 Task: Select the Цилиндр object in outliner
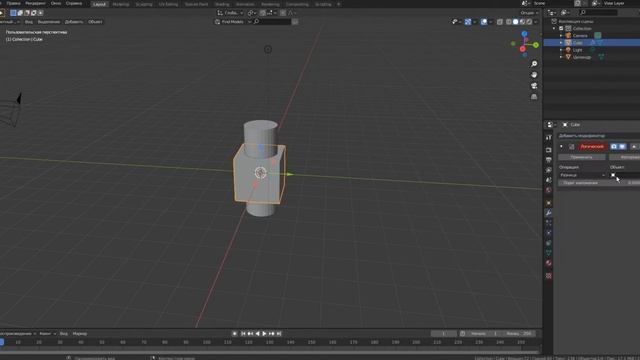coord(582,57)
